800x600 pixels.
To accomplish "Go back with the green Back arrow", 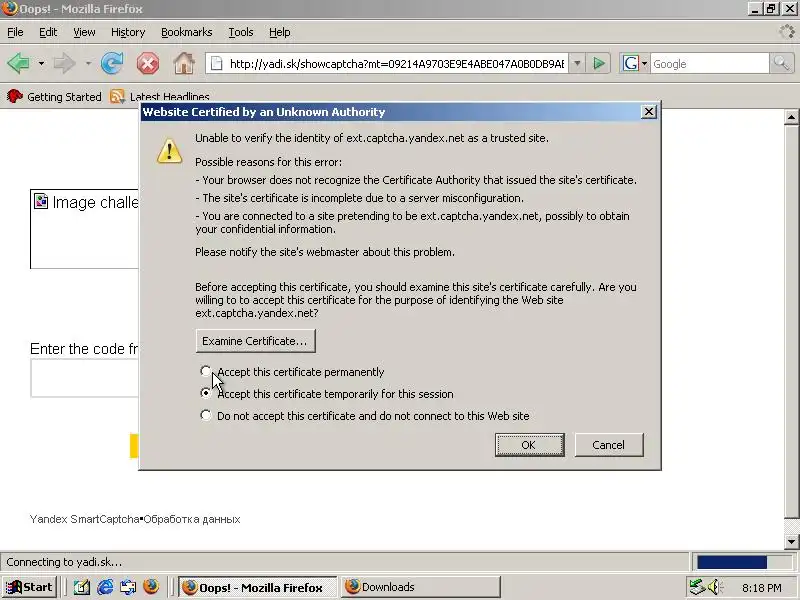I will pos(19,64).
